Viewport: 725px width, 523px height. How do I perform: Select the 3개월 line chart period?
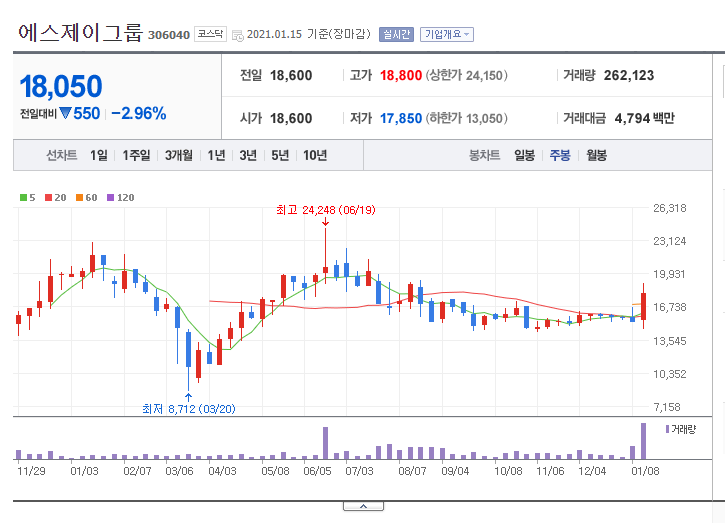pyautogui.click(x=178, y=155)
